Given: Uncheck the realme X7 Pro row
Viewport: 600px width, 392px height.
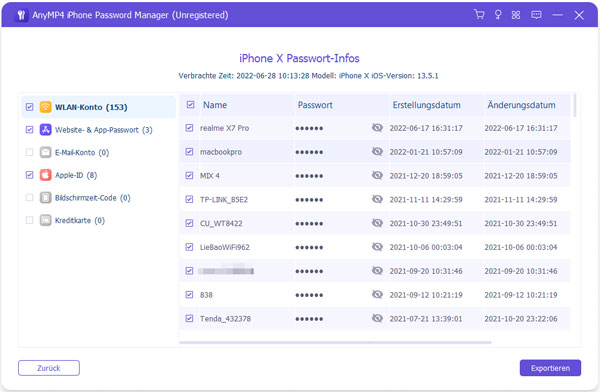Looking at the screenshot, I should click(189, 128).
